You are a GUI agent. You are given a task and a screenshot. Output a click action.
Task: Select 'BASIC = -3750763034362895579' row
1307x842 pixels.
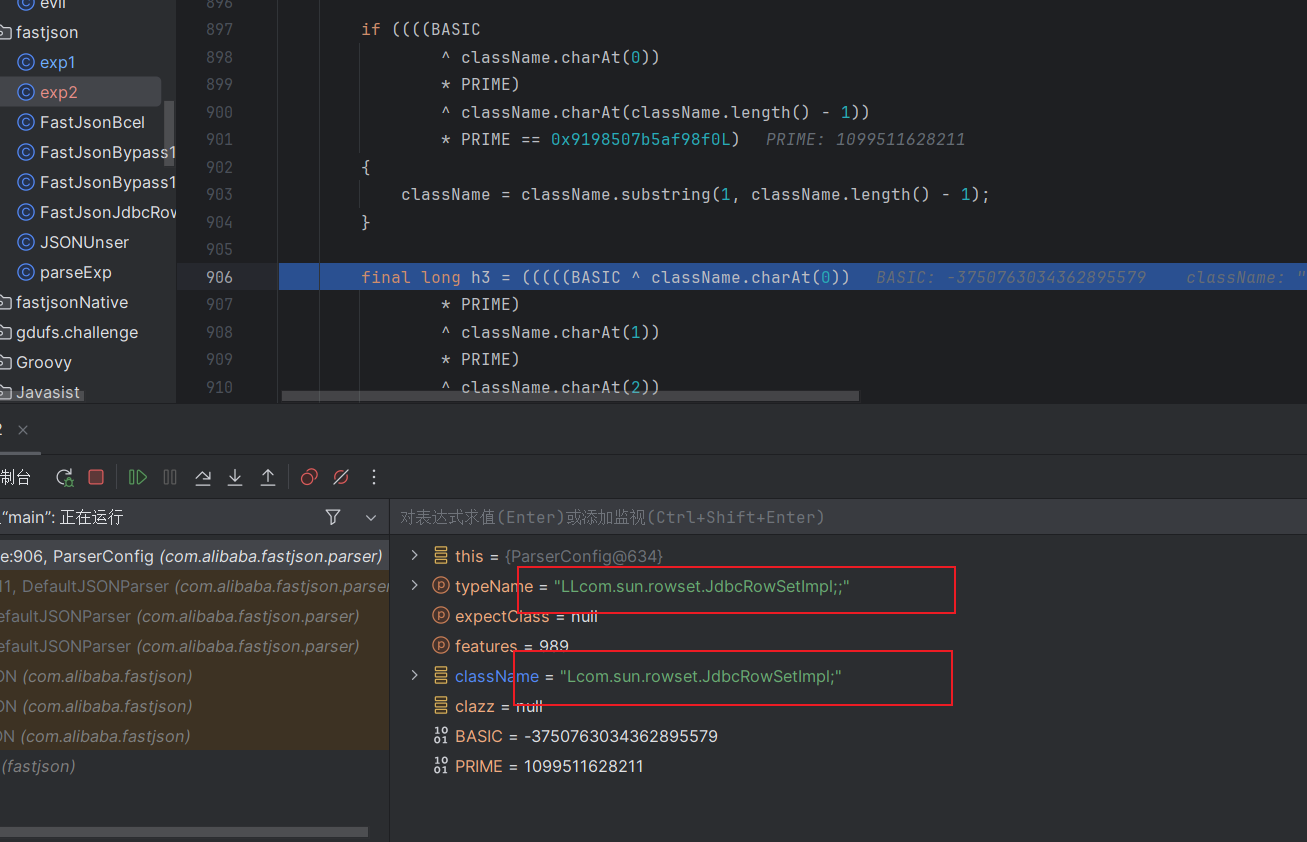[x=575, y=736]
